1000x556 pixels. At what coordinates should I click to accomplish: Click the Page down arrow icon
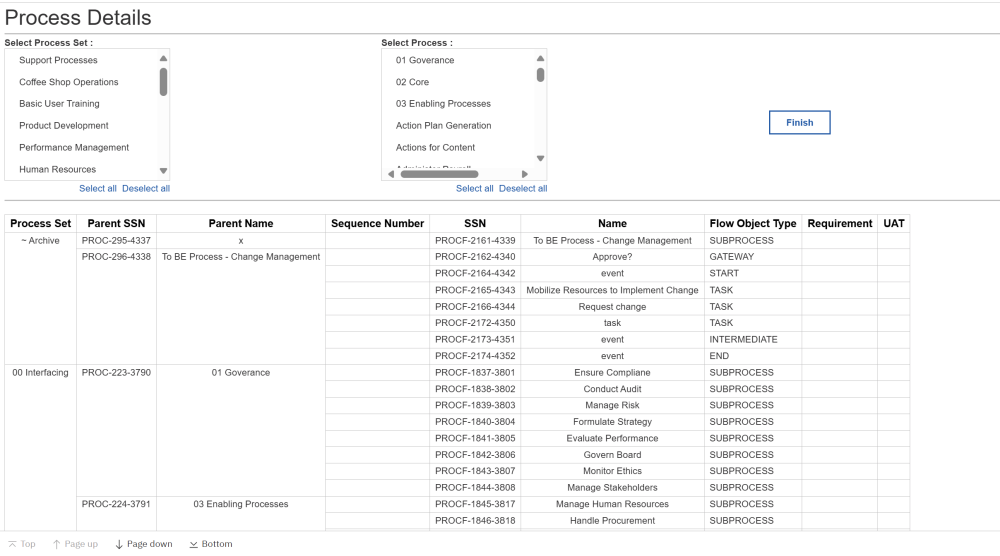pos(119,544)
